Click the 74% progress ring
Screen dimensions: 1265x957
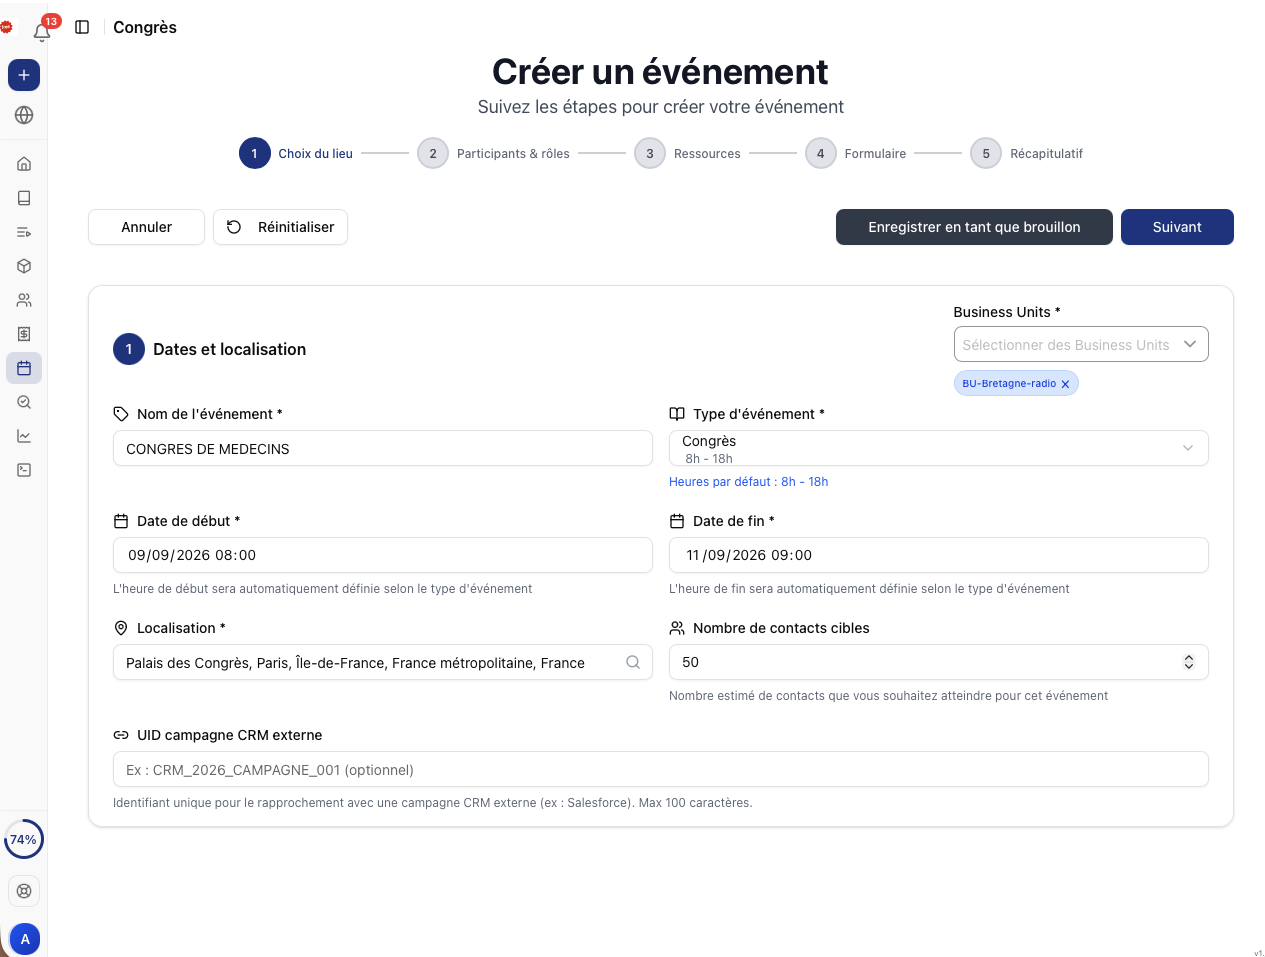pyautogui.click(x=24, y=840)
